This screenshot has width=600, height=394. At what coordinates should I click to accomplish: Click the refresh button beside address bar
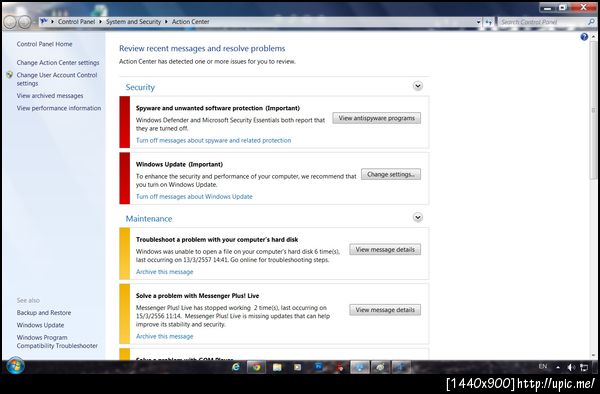coord(489,22)
